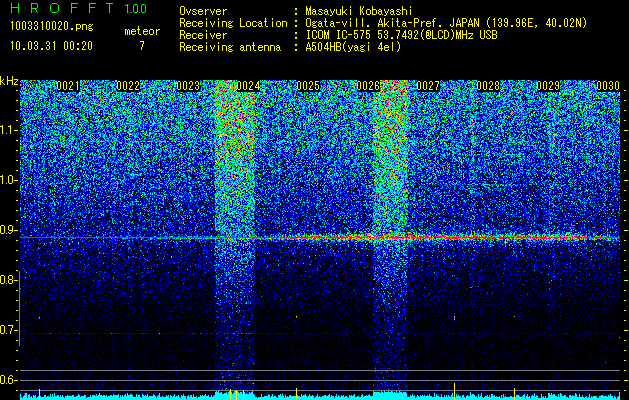Screen dimensions: 629x400
Task: Click the meteor echo burst between 0026 and 0027
Action: pos(390,235)
